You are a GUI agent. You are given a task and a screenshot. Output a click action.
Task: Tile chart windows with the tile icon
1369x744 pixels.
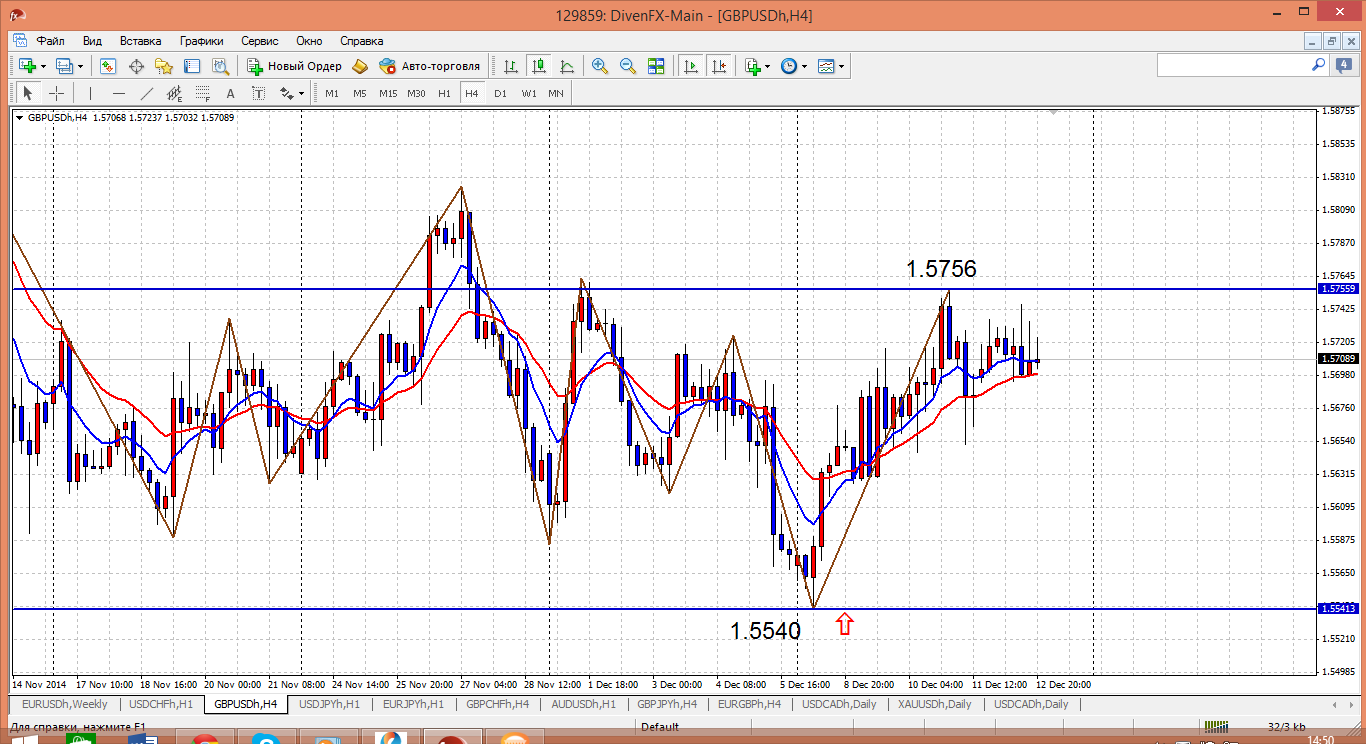pos(656,66)
